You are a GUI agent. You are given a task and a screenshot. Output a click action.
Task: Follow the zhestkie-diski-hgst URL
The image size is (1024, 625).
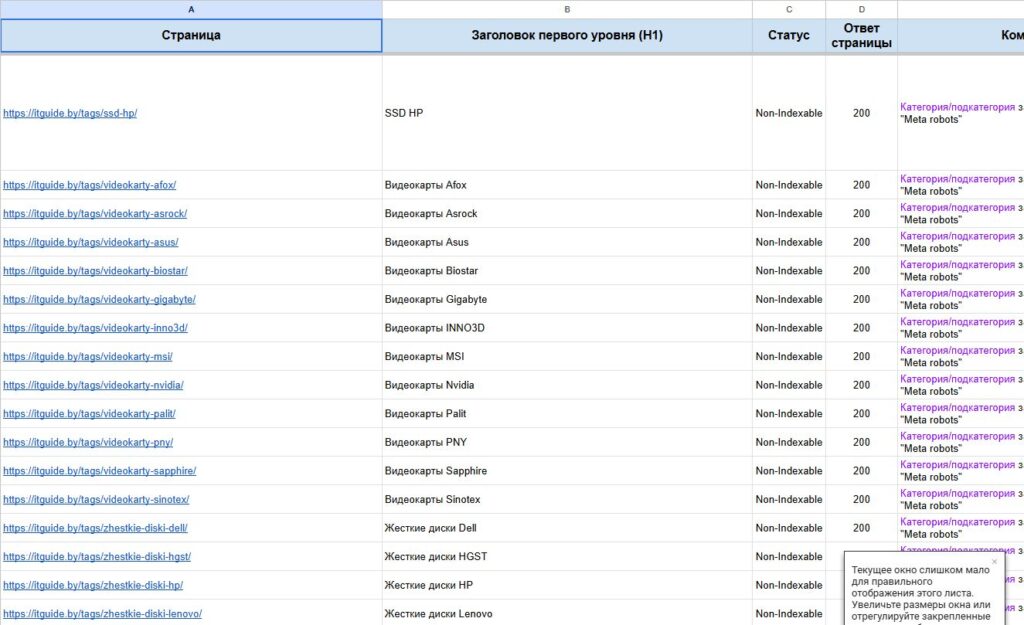(97, 557)
